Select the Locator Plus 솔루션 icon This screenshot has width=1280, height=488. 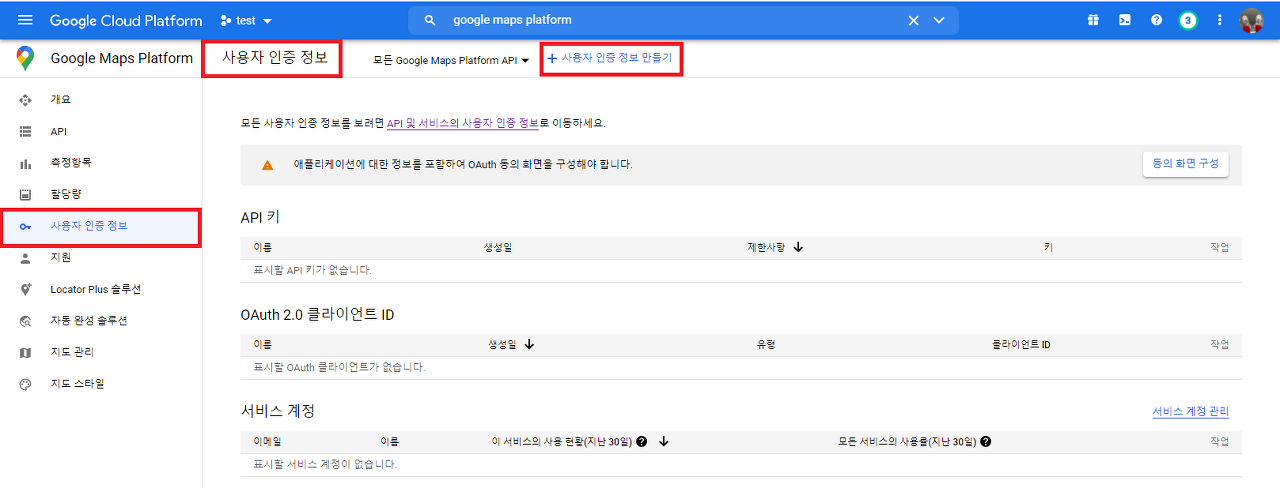click(26, 289)
